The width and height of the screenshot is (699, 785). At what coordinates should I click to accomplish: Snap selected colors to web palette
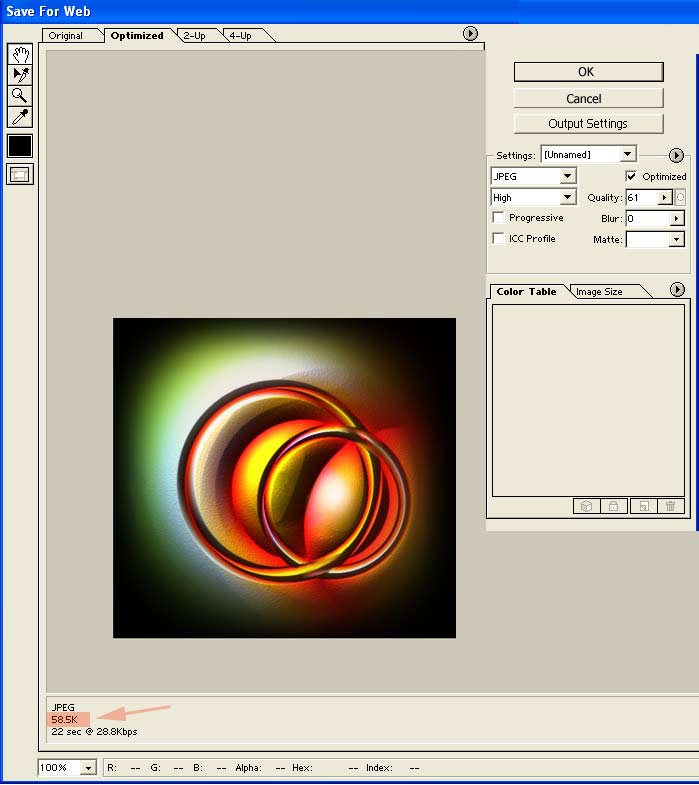coord(586,506)
